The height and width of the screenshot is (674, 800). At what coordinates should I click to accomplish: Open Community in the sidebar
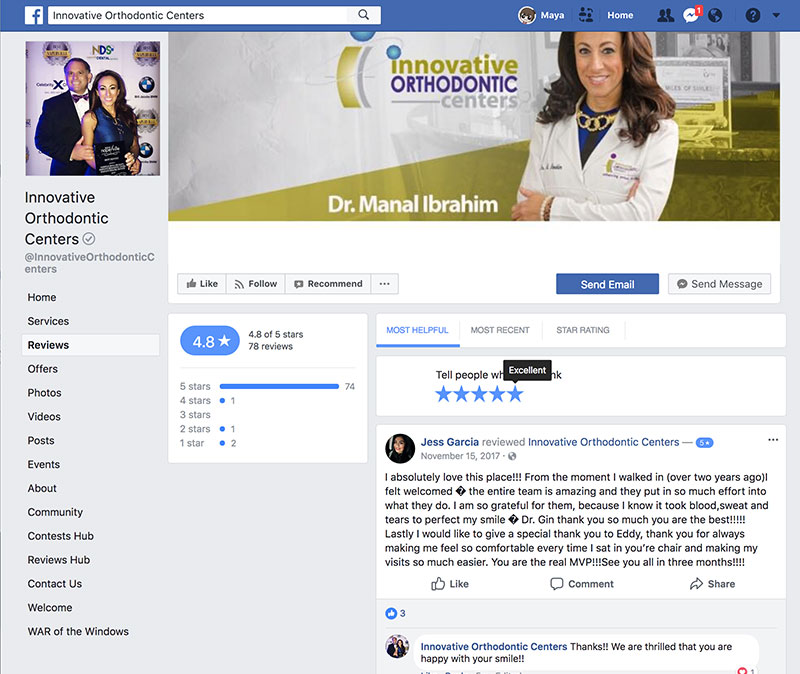pyautogui.click(x=55, y=512)
